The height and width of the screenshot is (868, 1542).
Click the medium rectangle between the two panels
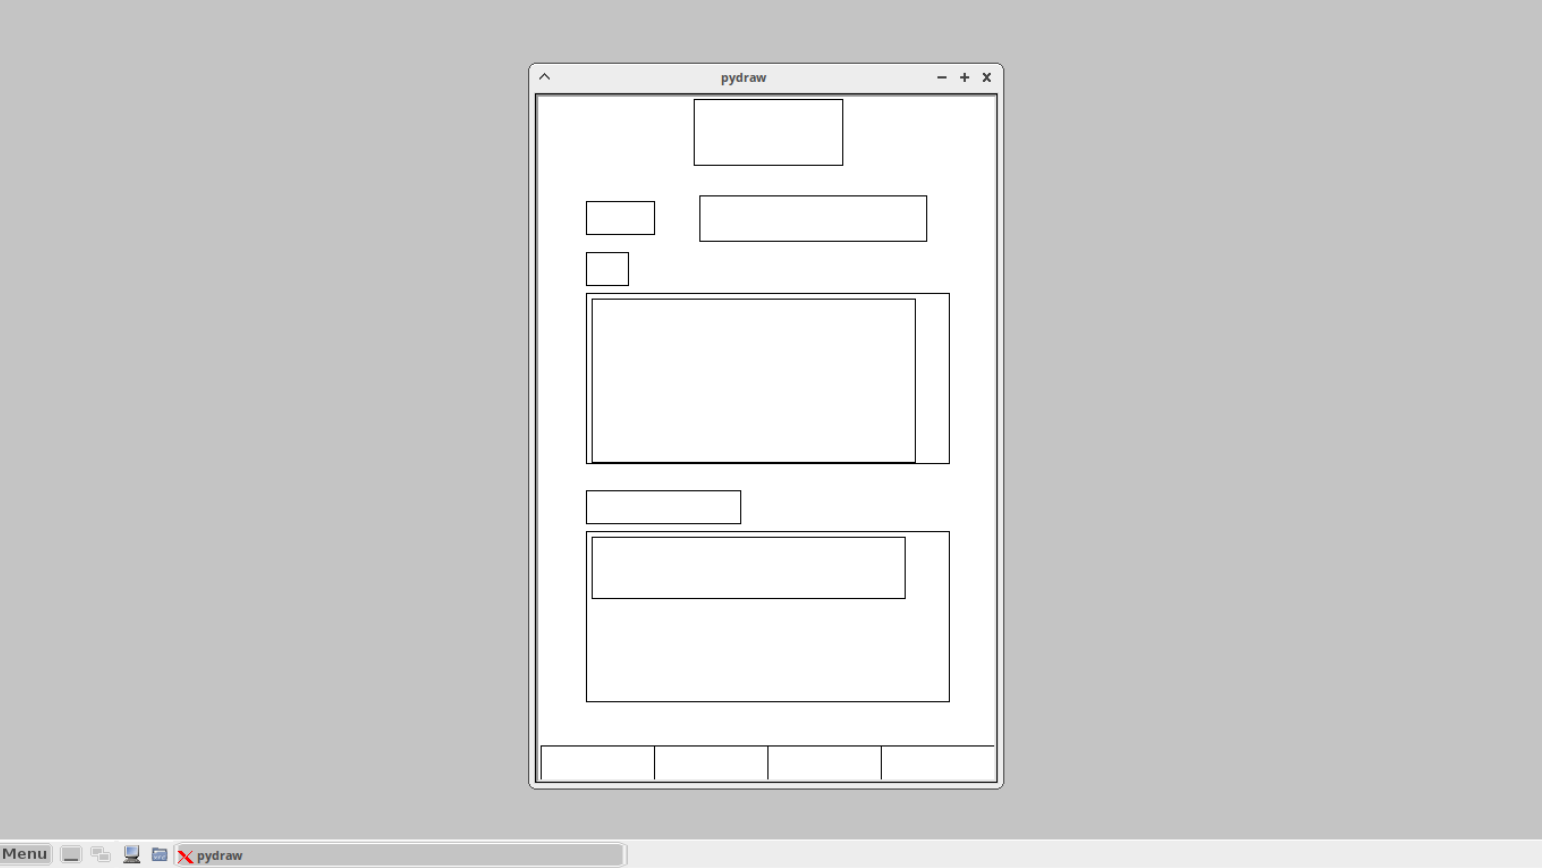coord(663,507)
